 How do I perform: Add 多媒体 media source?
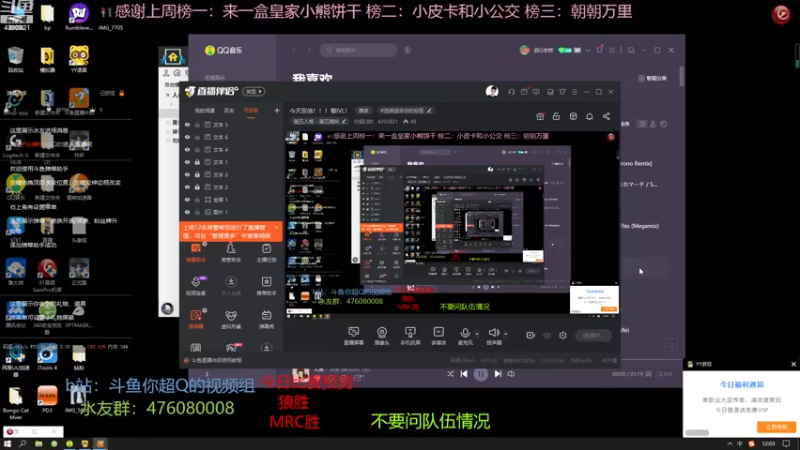coord(438,336)
